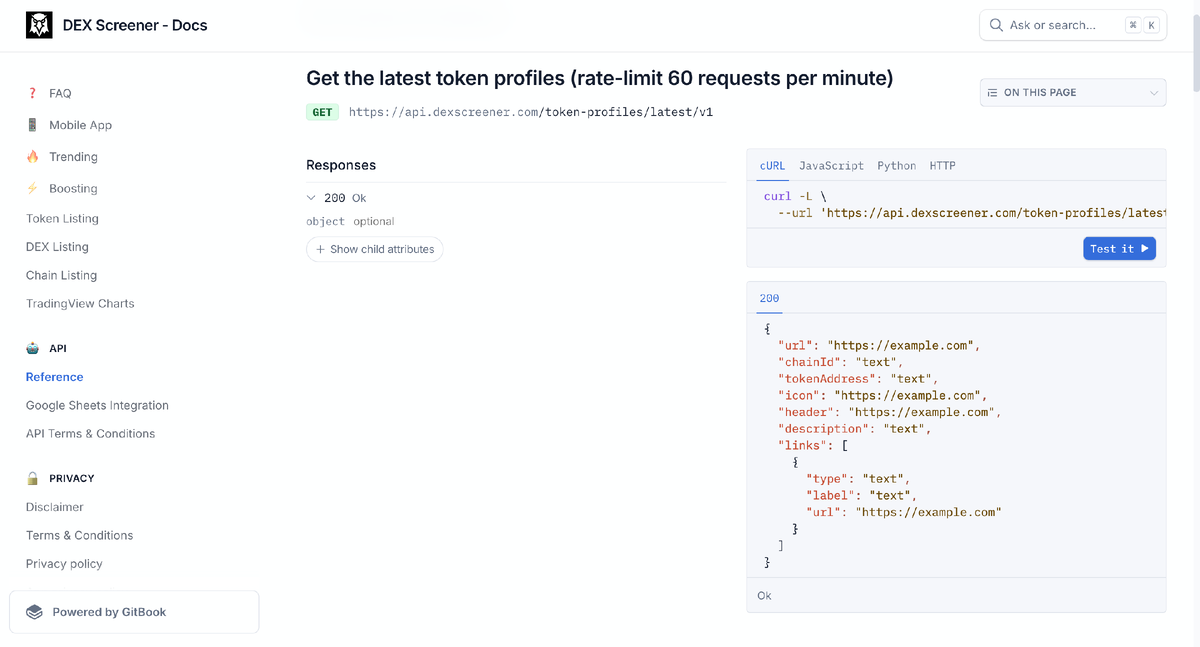
Task: Click the FAQ question mark icon
Action: (32, 93)
